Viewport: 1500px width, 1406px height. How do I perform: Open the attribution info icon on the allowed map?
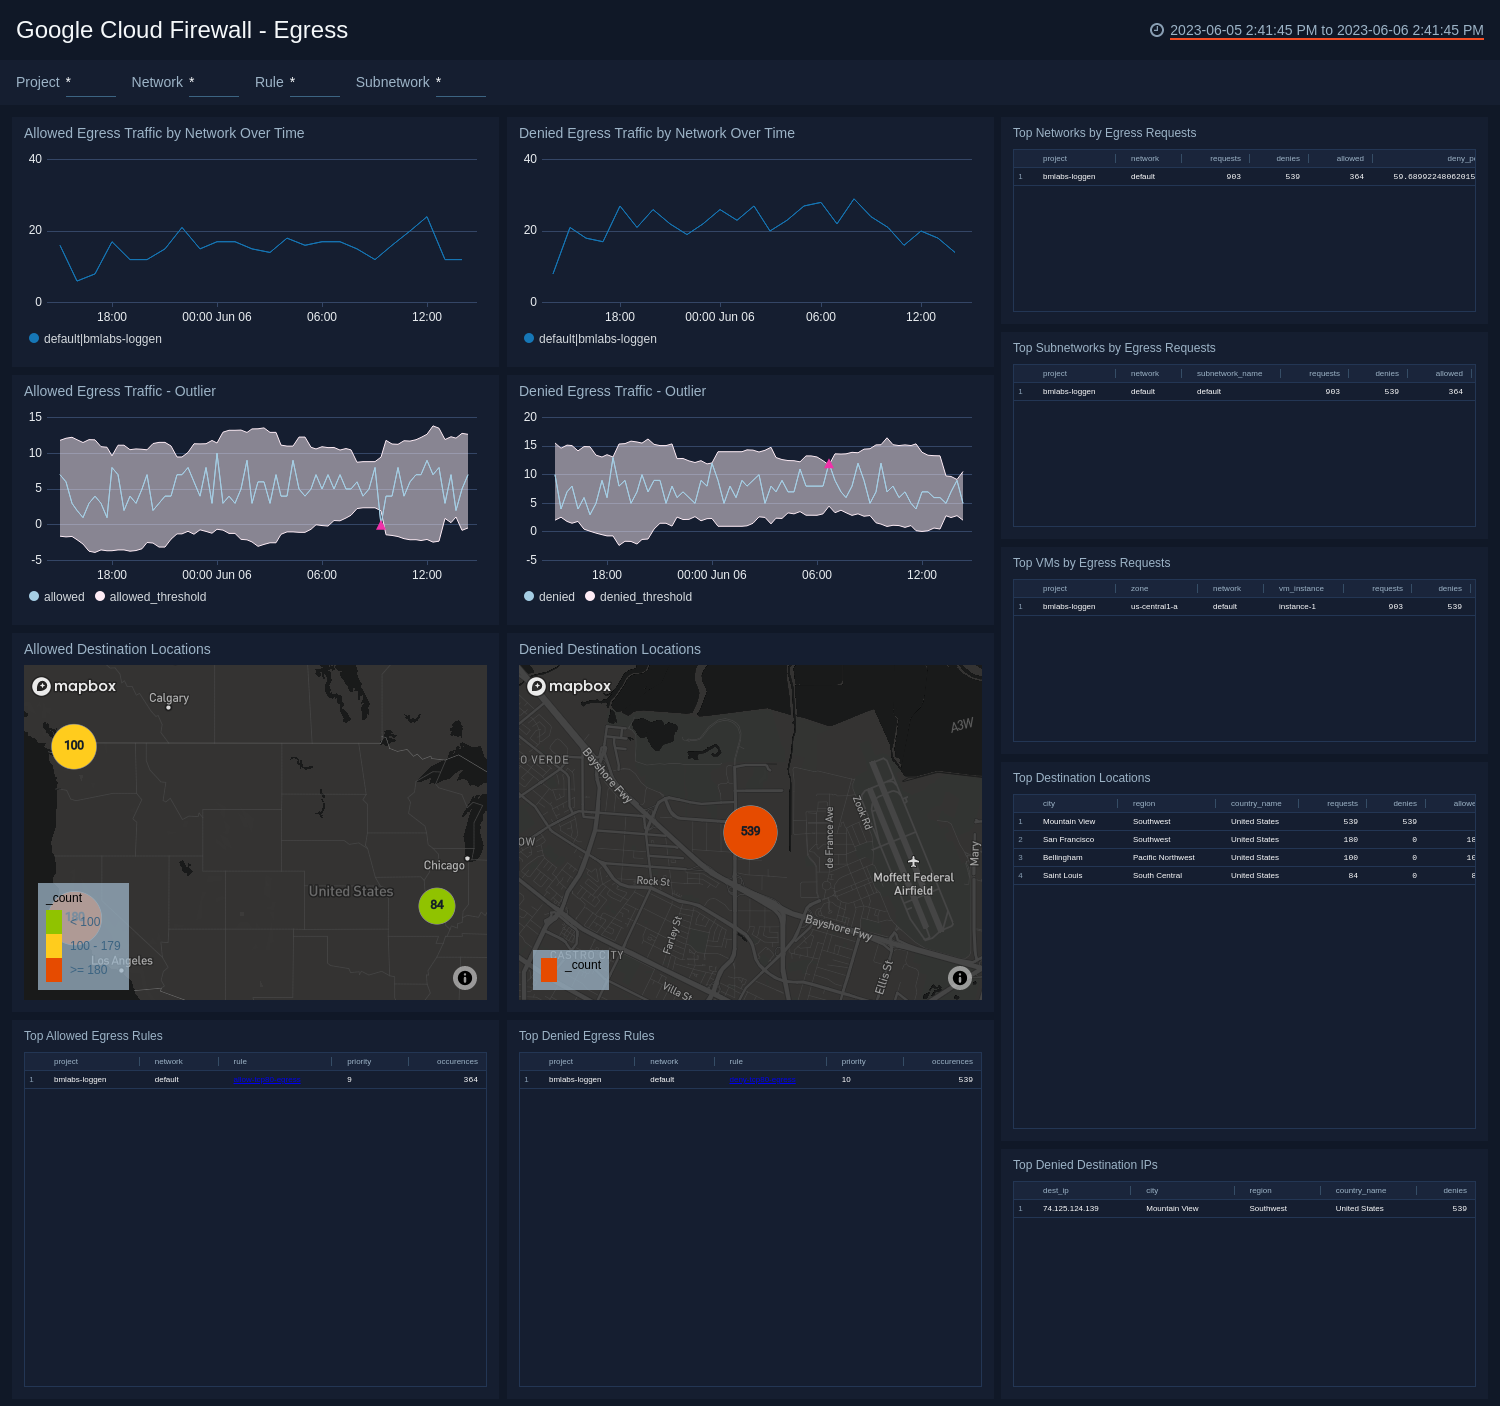(464, 977)
